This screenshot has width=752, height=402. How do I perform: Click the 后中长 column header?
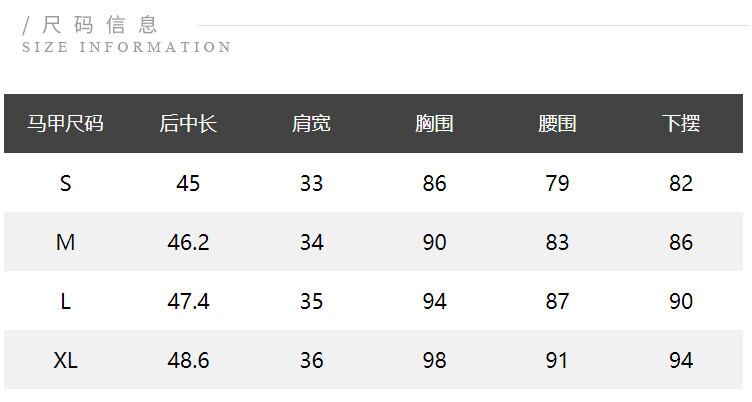coord(188,124)
